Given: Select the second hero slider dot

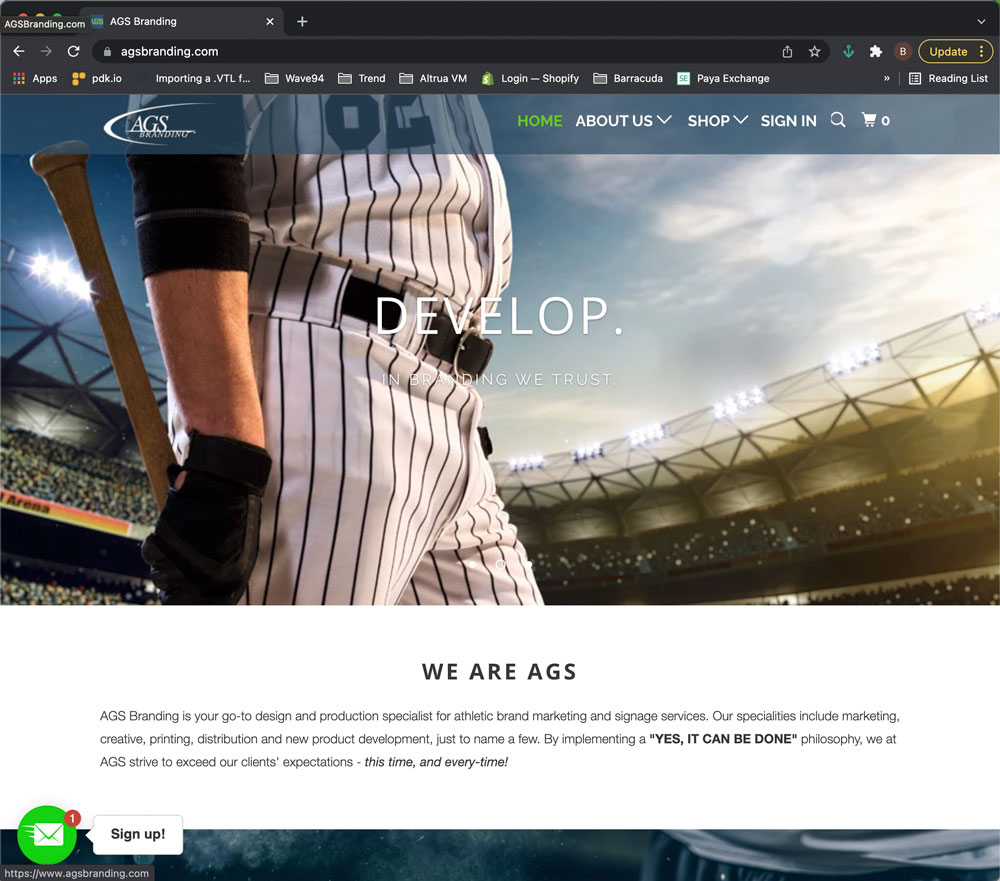Looking at the screenshot, I should tap(501, 564).
